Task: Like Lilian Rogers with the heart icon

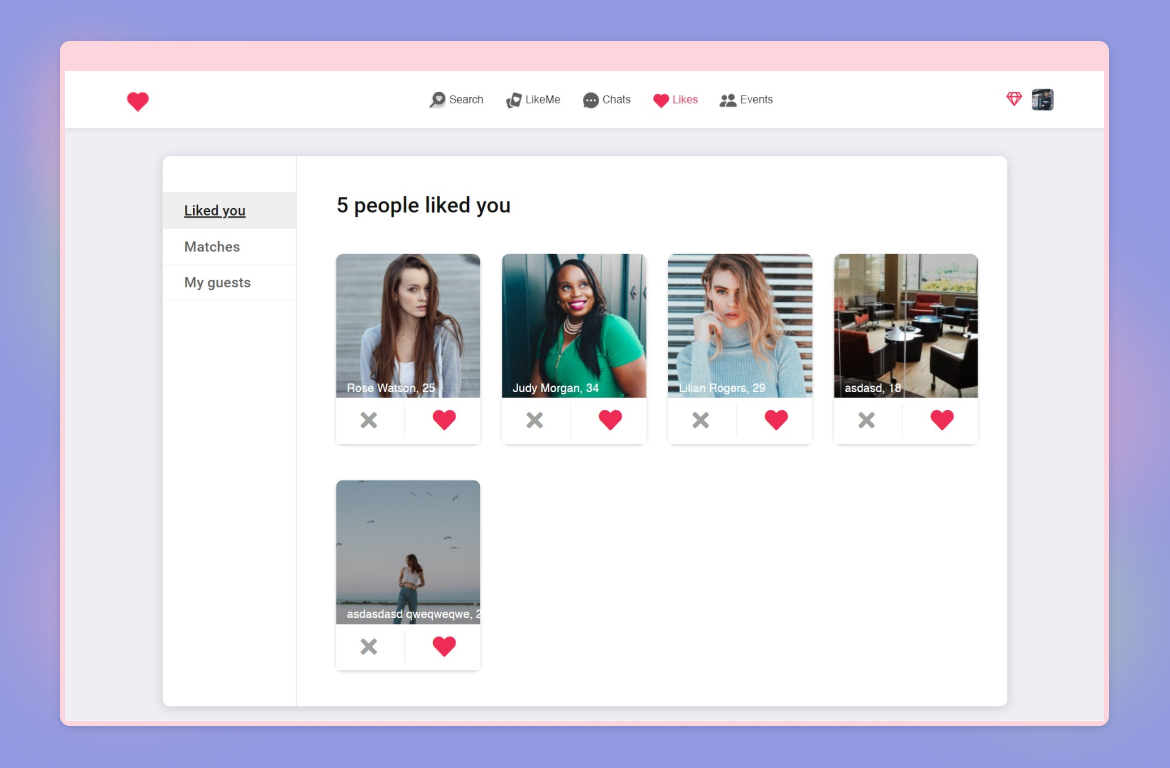Action: click(x=776, y=420)
